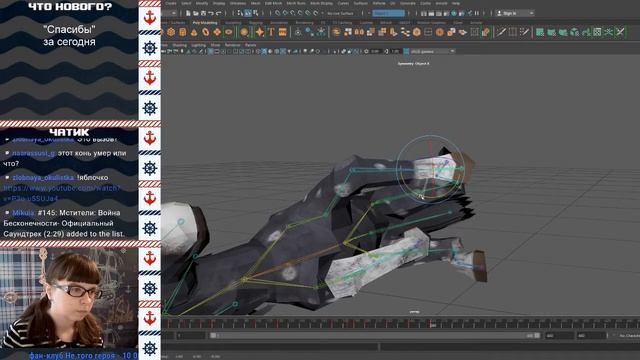The height and width of the screenshot is (360, 640).
Task: Open the Sign In dropdown
Action: pos(515,13)
